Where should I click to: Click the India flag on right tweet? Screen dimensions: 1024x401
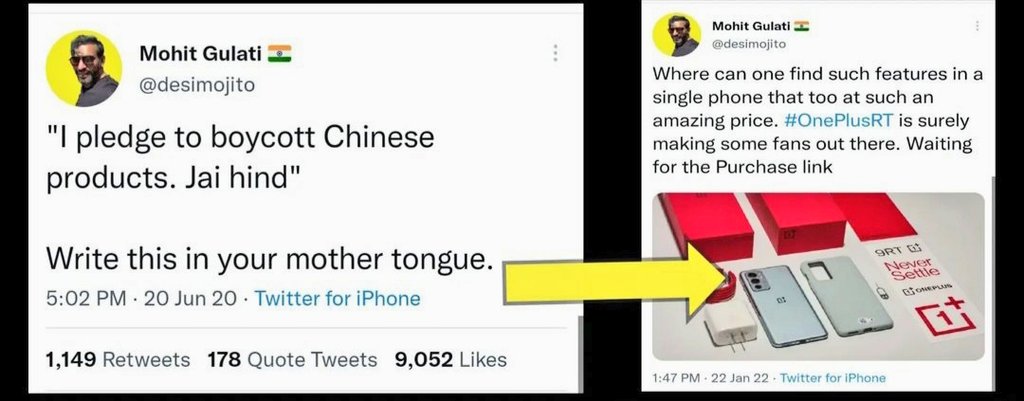[801, 26]
